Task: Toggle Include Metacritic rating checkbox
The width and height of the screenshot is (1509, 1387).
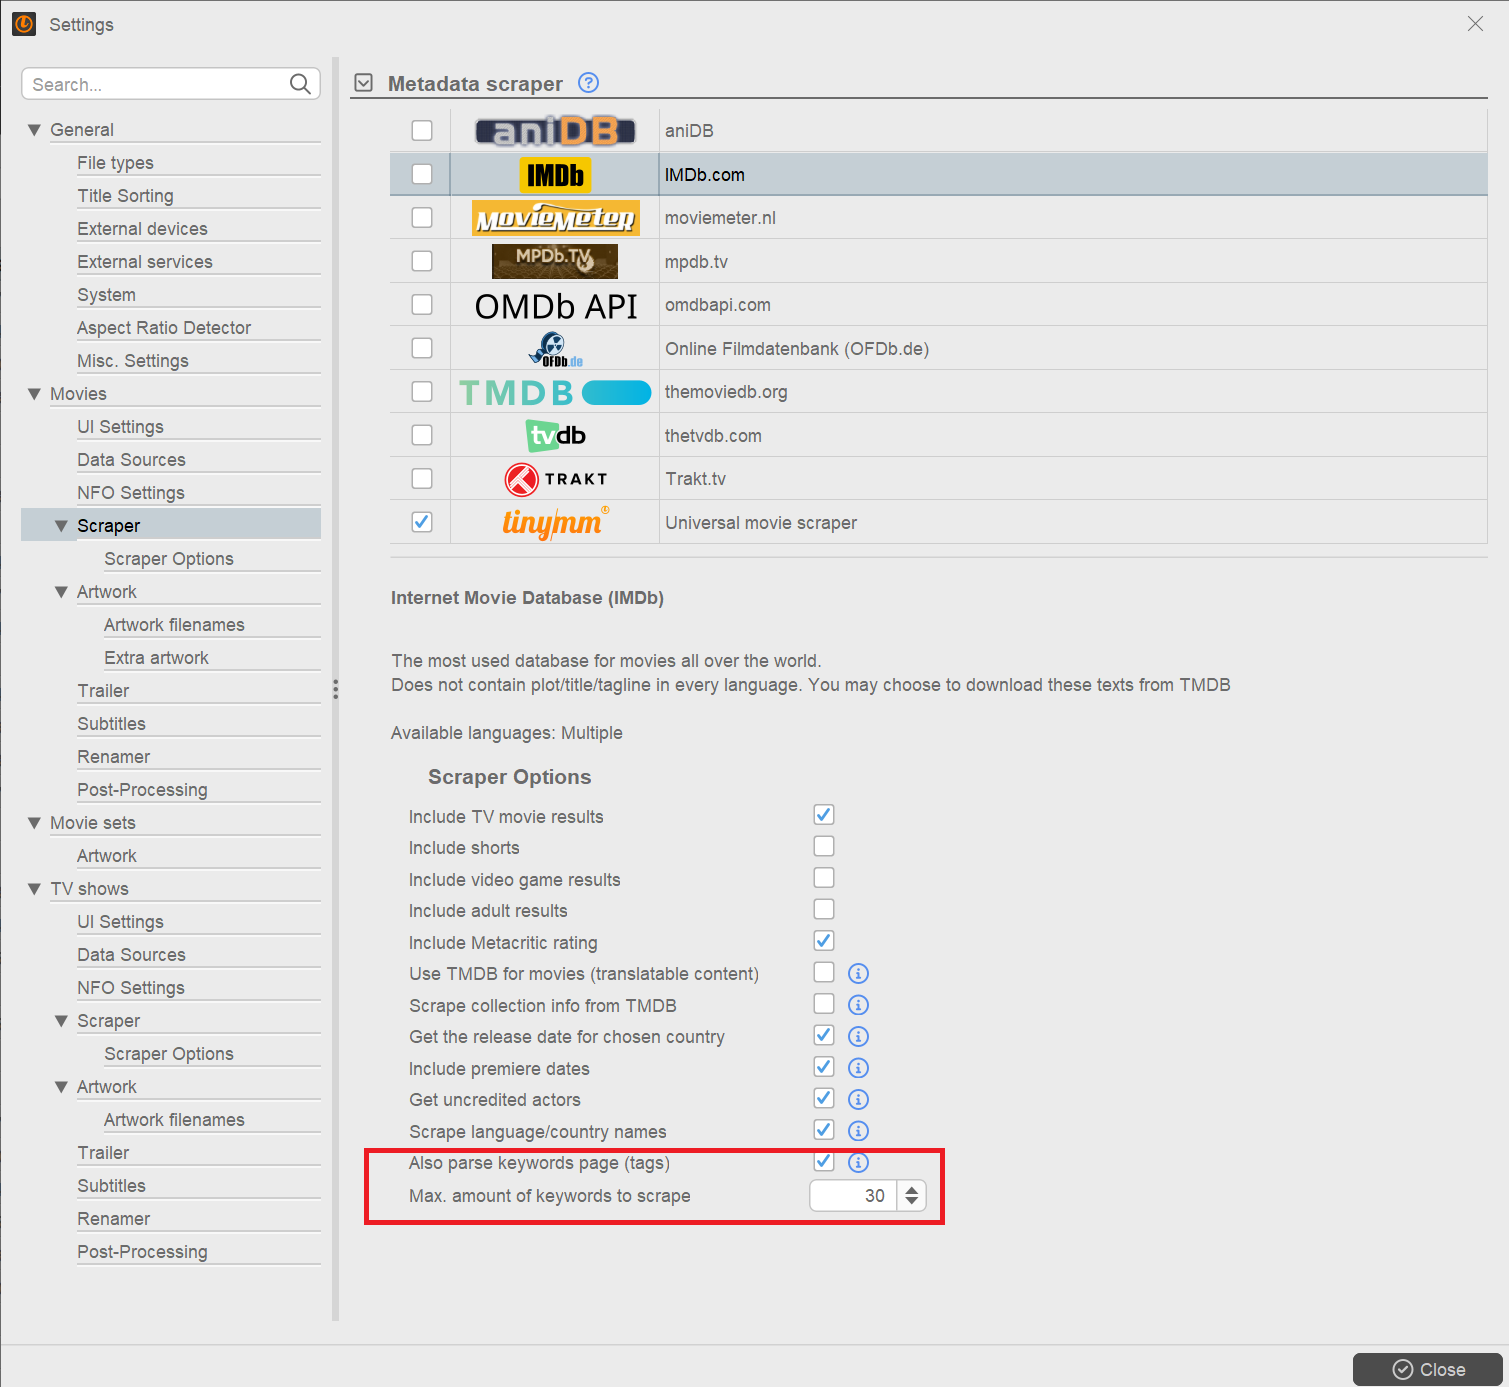Action: click(824, 941)
